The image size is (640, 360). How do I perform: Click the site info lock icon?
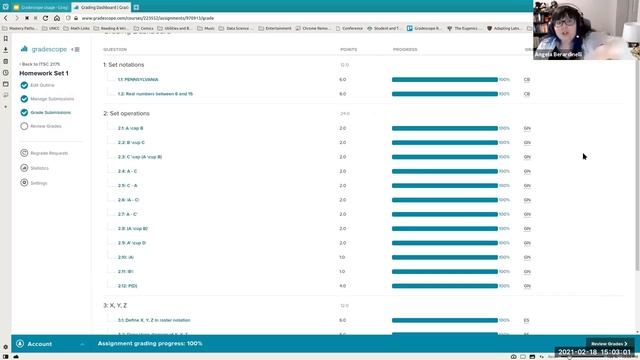[x=76, y=18]
